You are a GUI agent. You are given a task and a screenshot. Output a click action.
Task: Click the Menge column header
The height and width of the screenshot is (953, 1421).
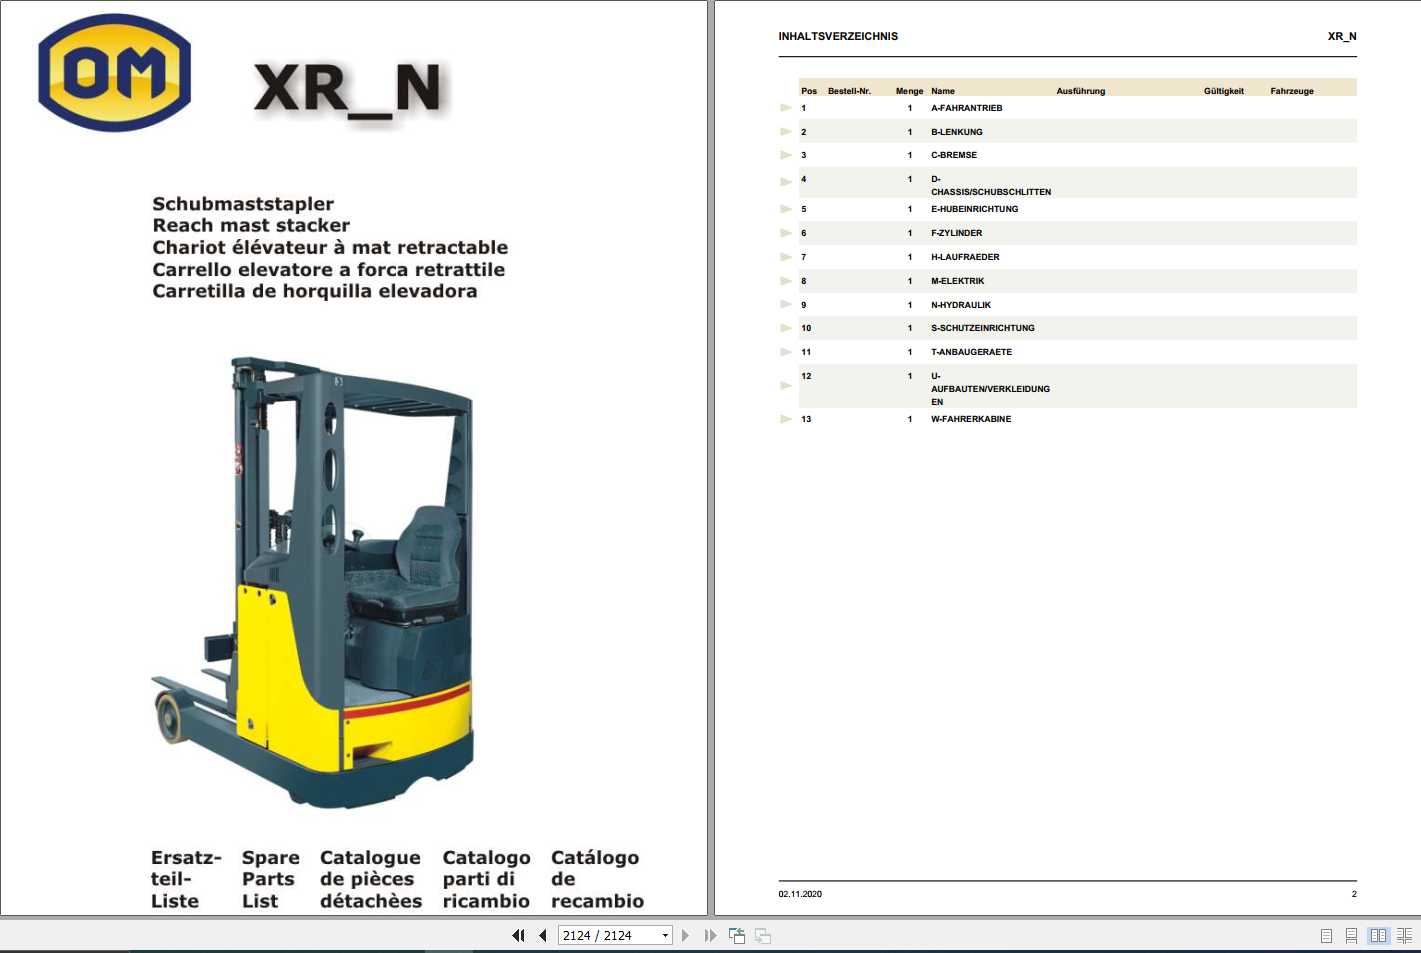pyautogui.click(x=909, y=91)
